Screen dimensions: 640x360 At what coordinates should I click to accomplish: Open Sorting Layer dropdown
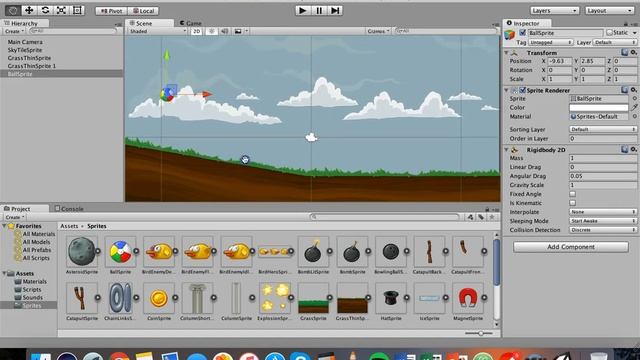[x=603, y=129]
